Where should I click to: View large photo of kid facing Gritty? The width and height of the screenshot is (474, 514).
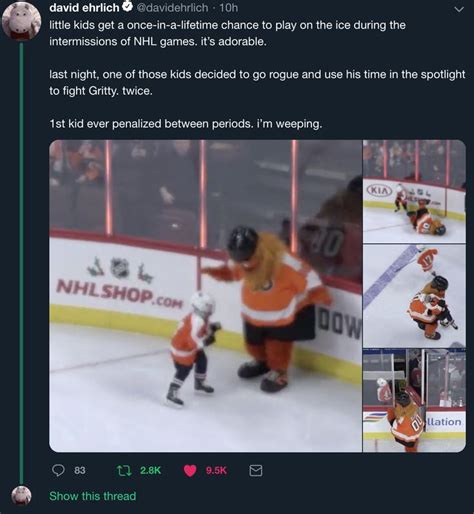click(205, 296)
